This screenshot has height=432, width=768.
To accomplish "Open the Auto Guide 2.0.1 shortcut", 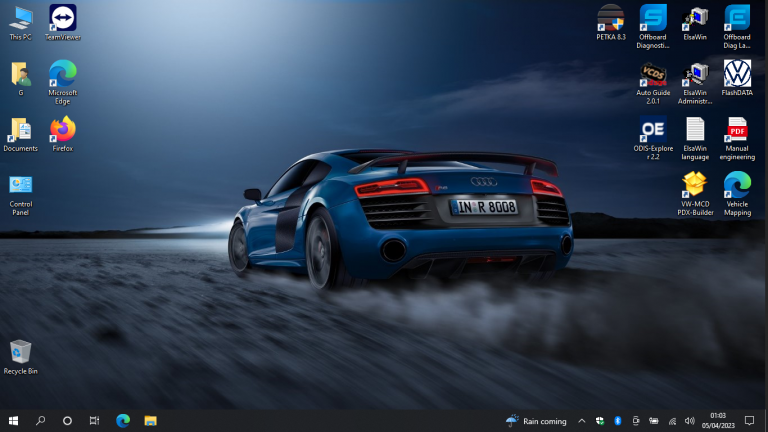I will click(653, 74).
